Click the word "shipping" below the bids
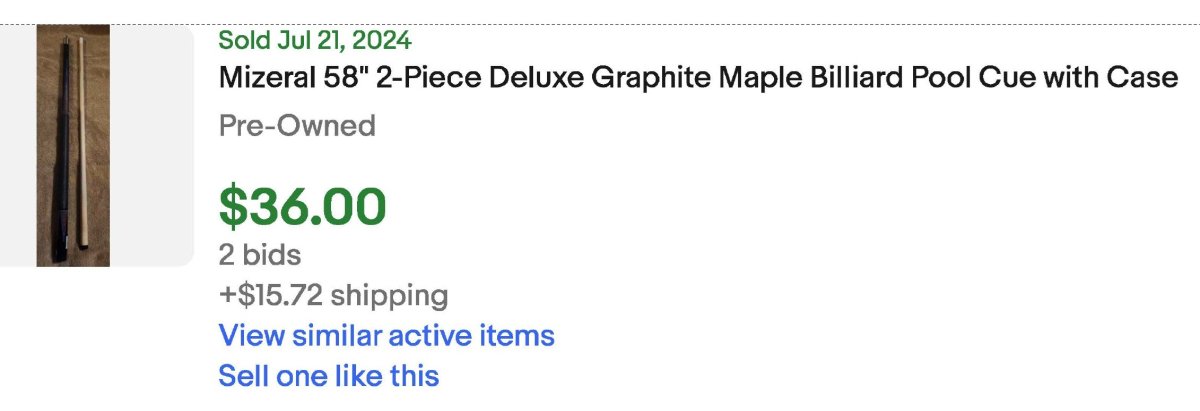The height and width of the screenshot is (411, 1200). click(x=389, y=296)
